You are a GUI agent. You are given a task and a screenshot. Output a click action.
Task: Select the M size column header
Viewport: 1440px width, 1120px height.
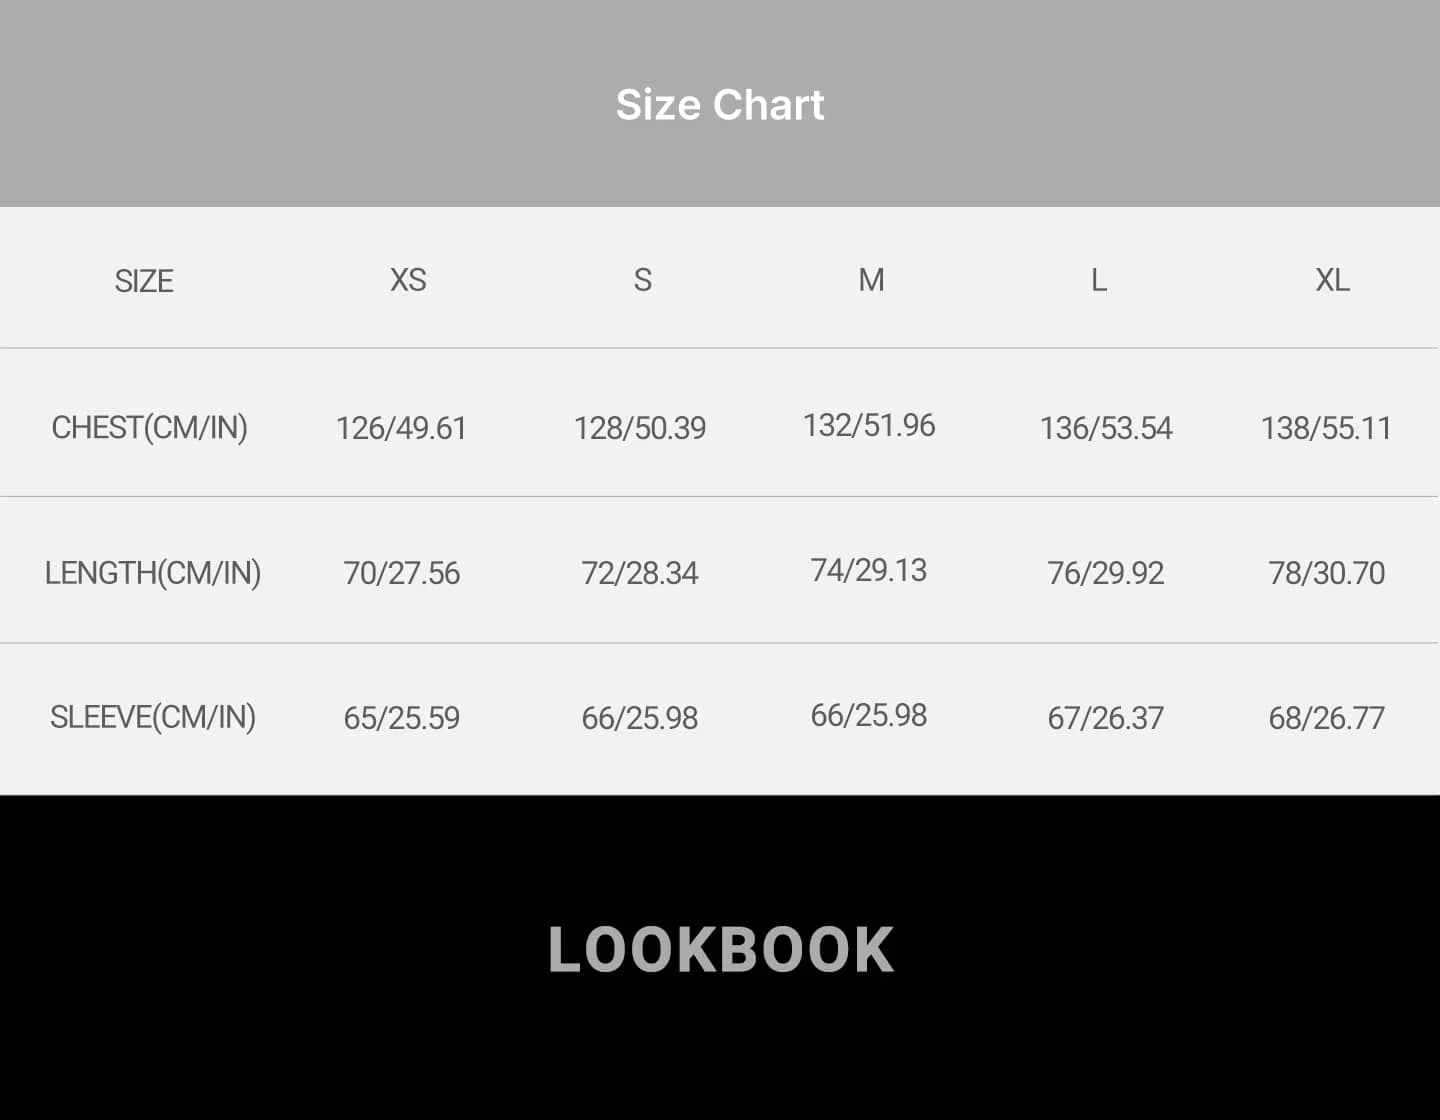[871, 280]
